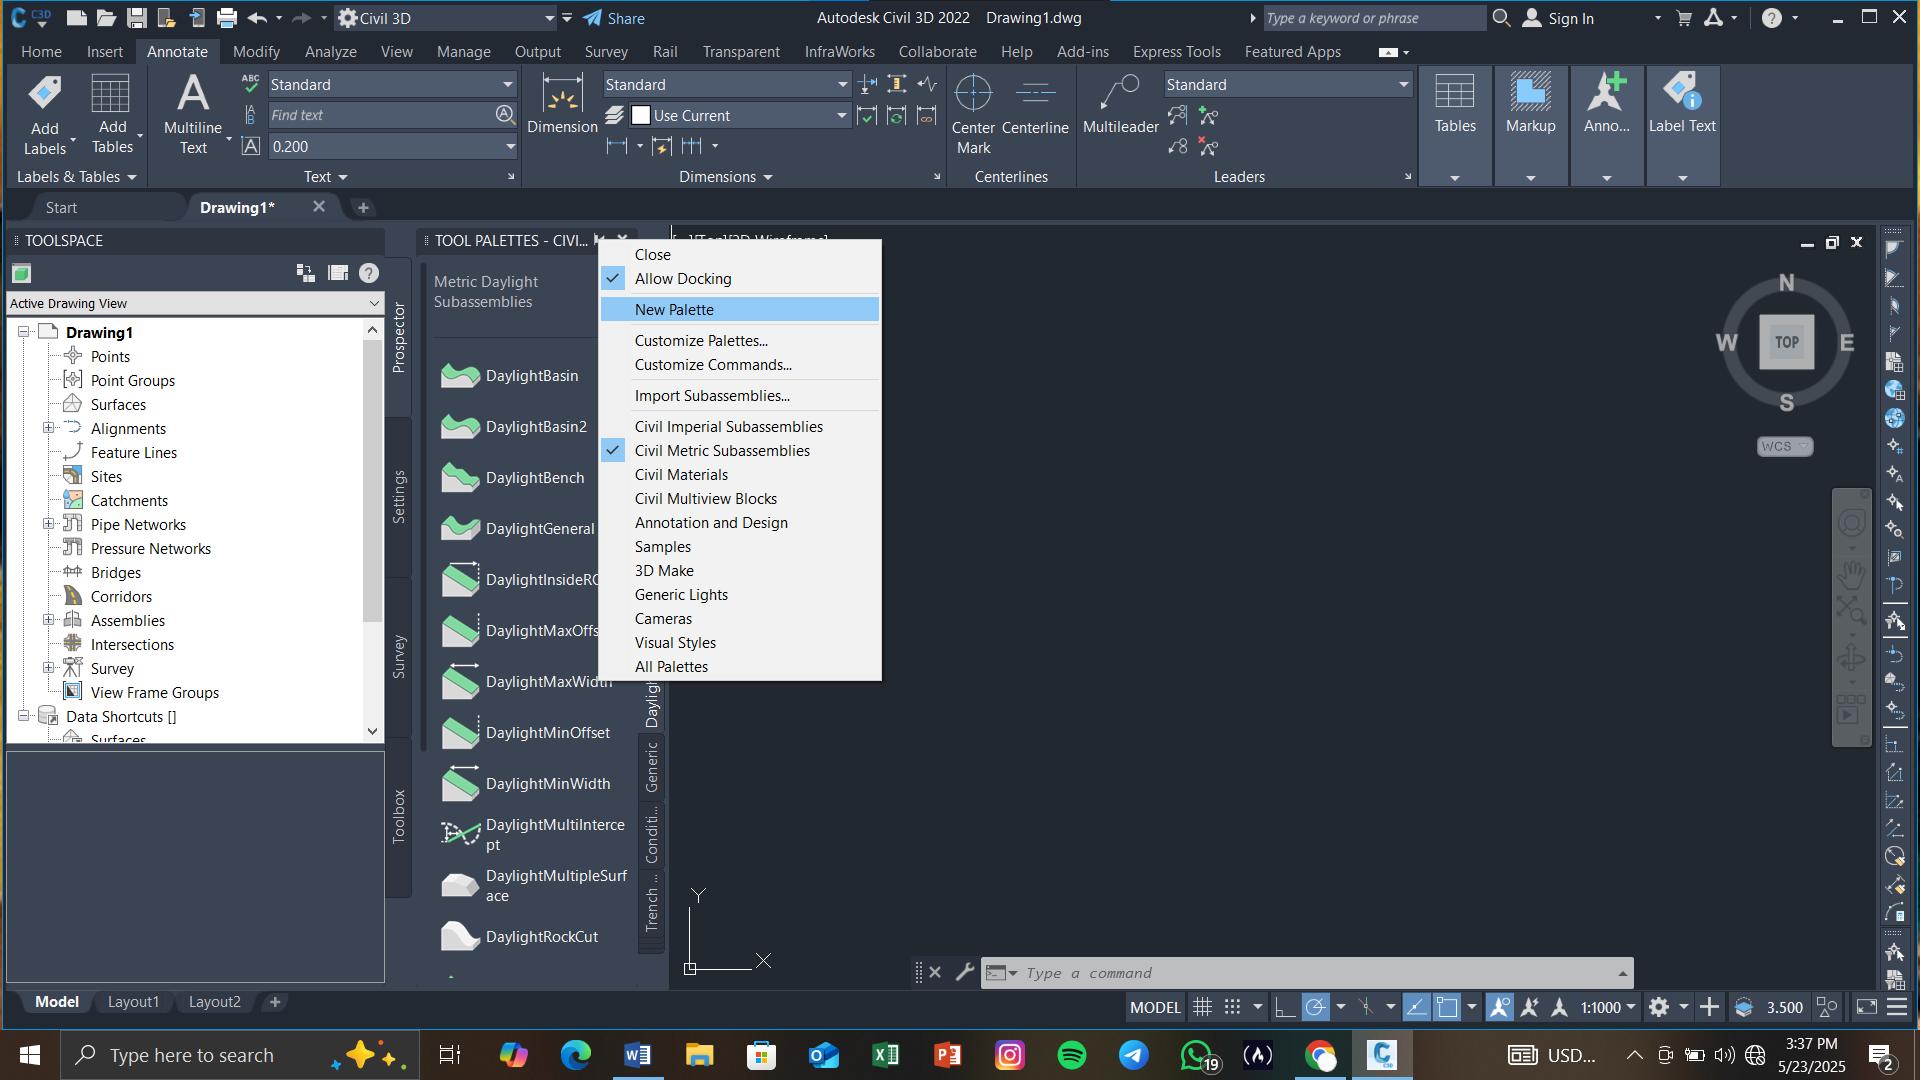Viewport: 1920px width, 1080px height.
Task: Click the TOP face of the ViewCube
Action: pos(1786,342)
